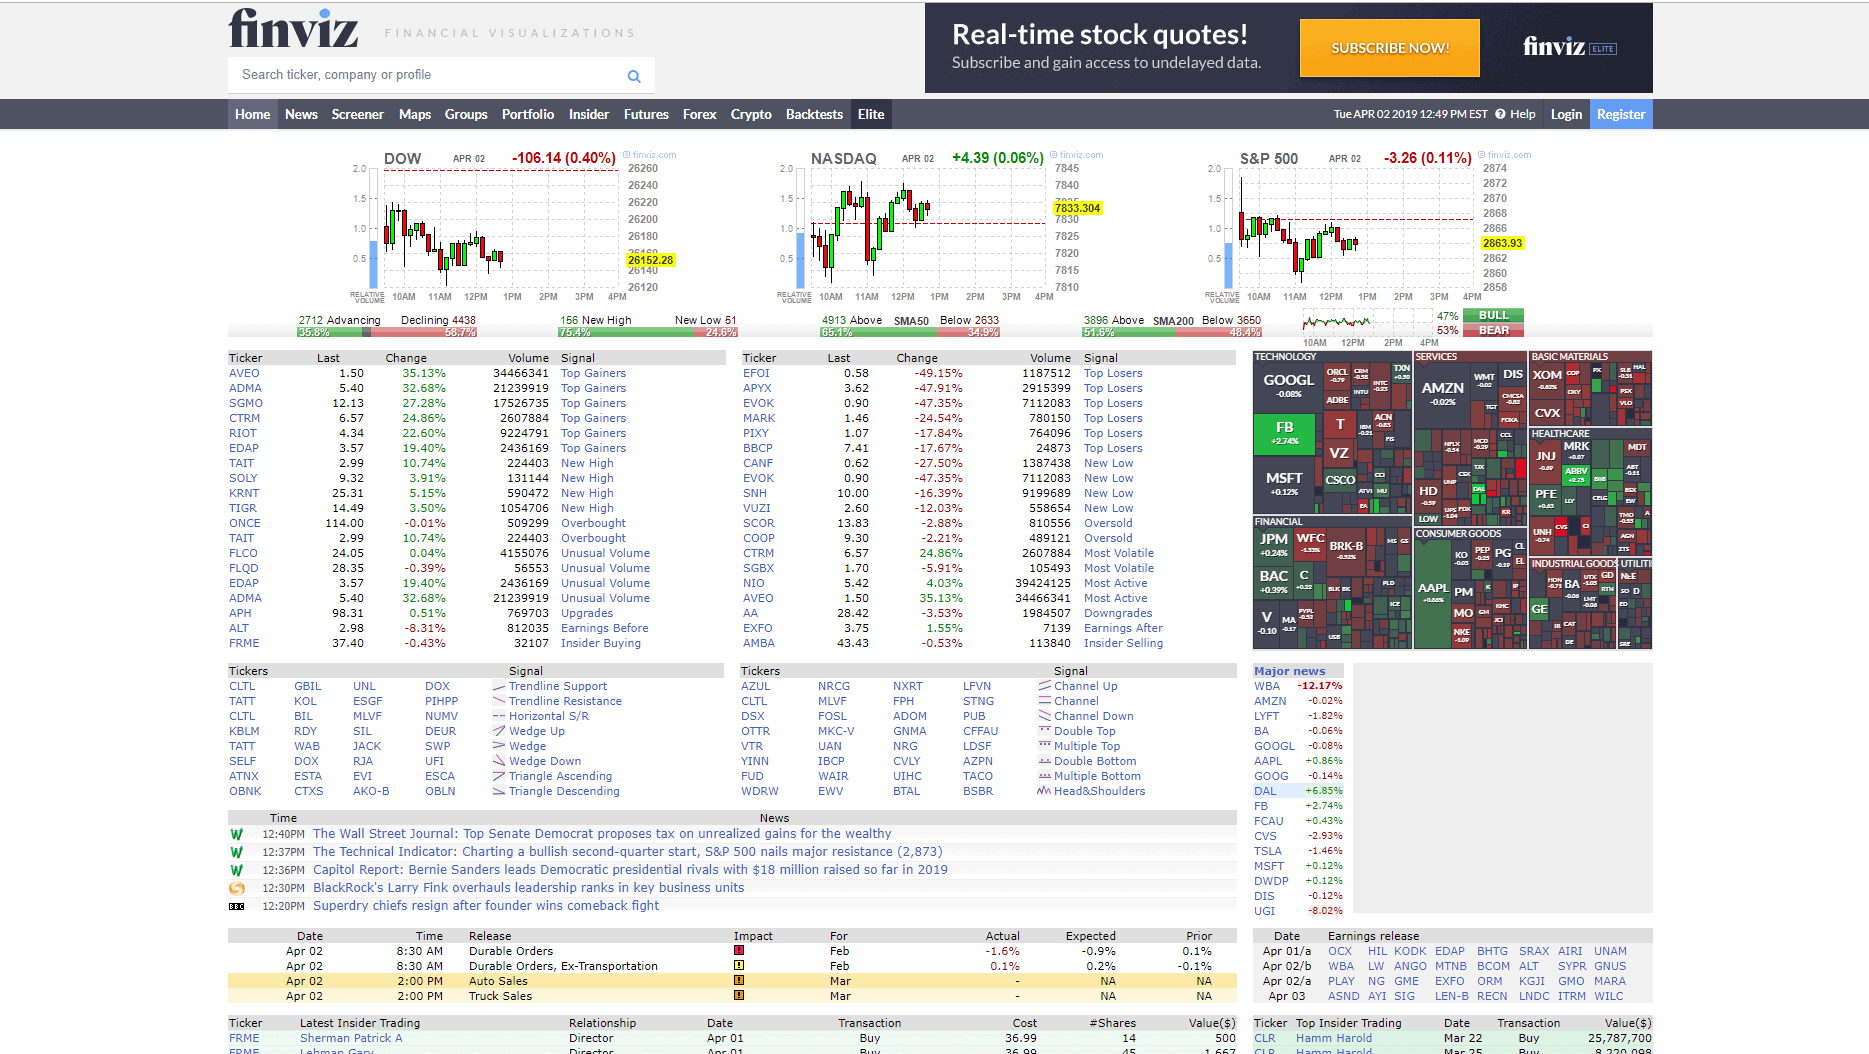
Task: Click the Login link
Action: click(1566, 114)
